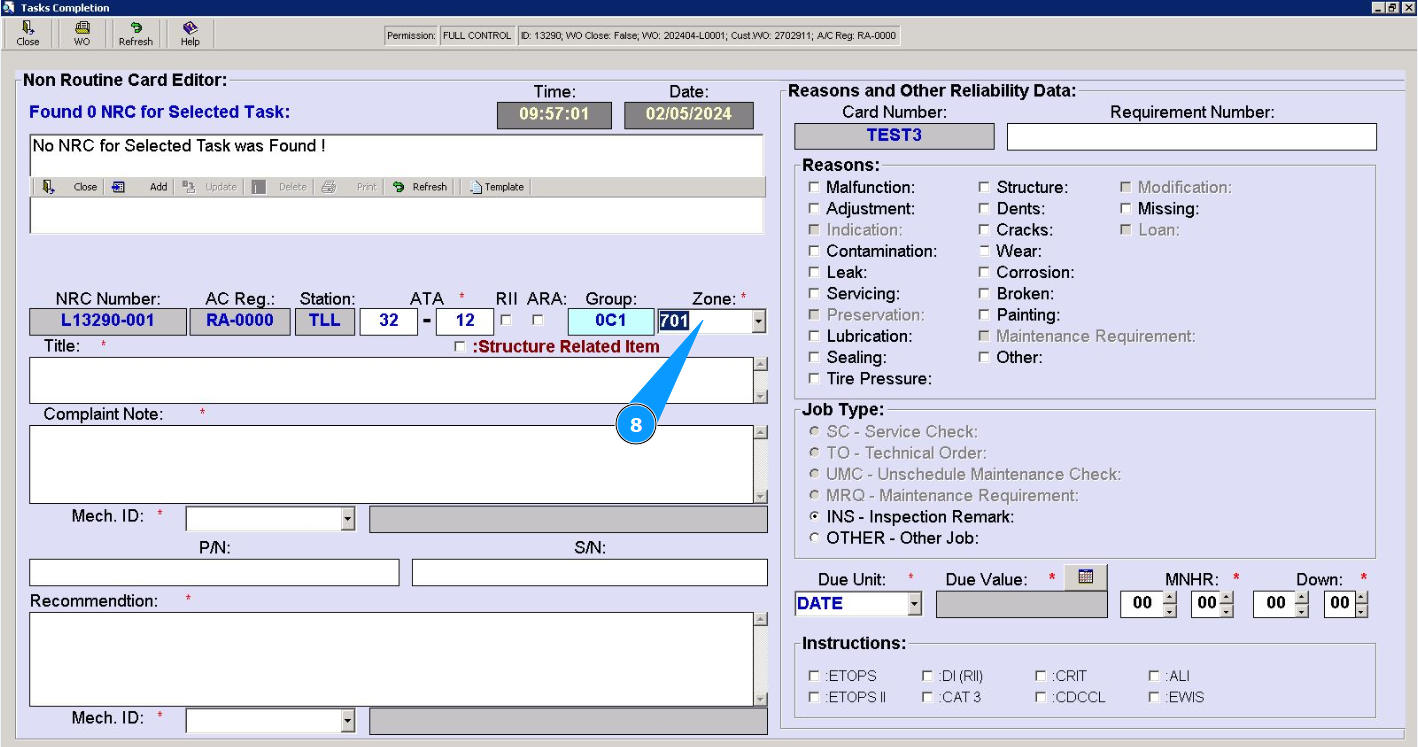Check the Missing reason
The width and height of the screenshot is (1418, 747).
tap(1126, 209)
